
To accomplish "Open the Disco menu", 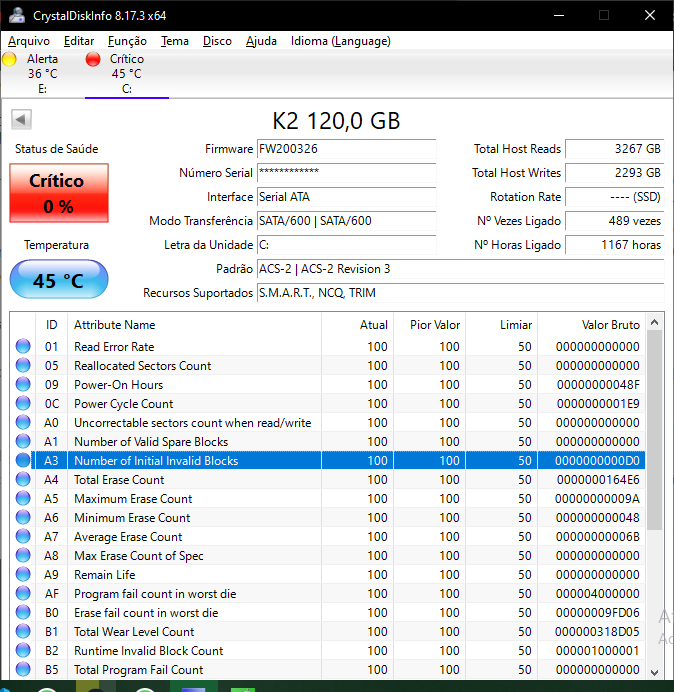I will [217, 41].
